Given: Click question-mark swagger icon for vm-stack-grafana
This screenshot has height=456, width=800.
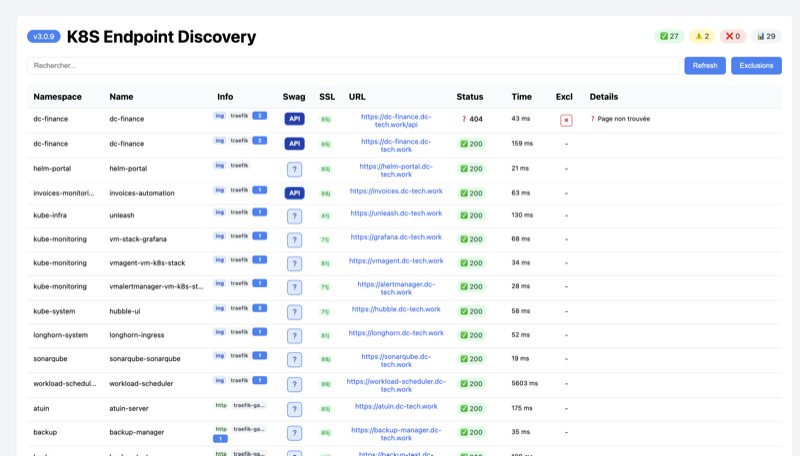Looking at the screenshot, I should [294, 240].
